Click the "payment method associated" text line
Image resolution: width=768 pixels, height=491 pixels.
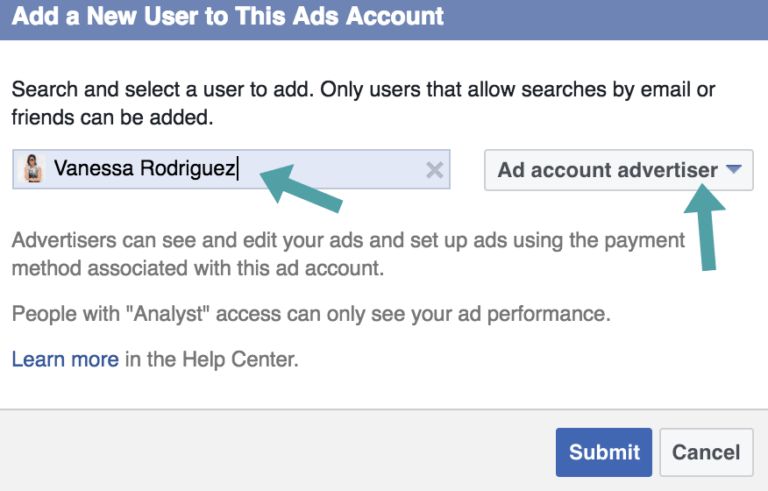click(198, 269)
